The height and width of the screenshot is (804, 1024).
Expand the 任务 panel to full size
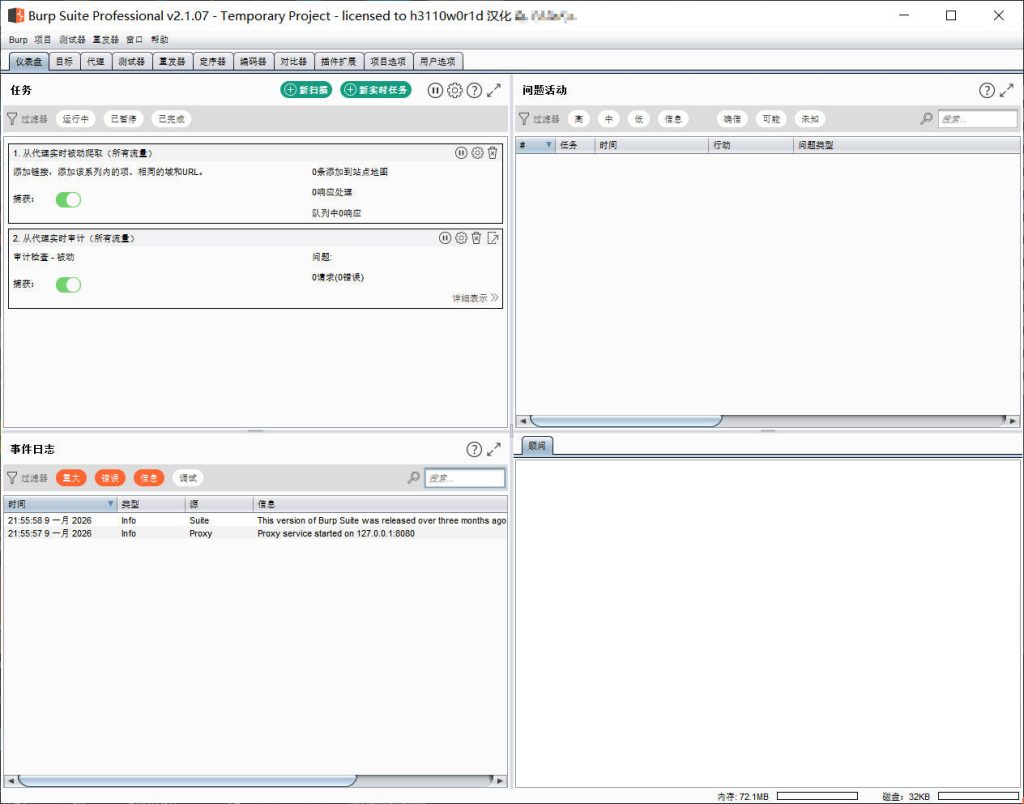click(x=494, y=90)
